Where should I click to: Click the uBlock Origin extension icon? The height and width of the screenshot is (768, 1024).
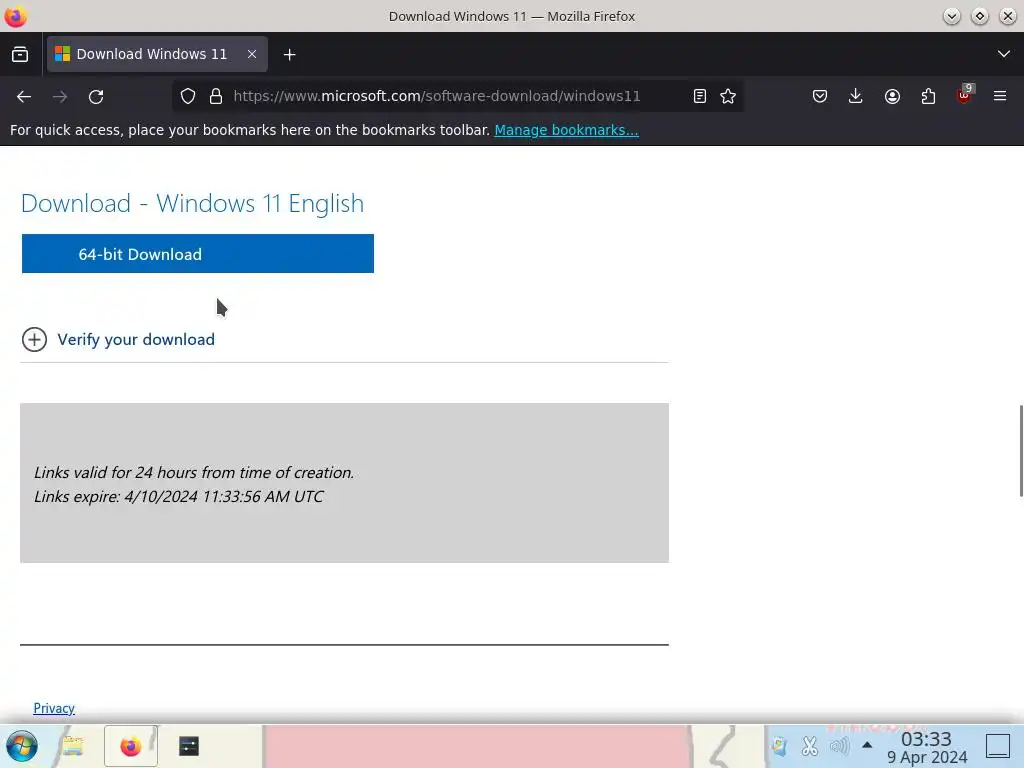tap(964, 95)
